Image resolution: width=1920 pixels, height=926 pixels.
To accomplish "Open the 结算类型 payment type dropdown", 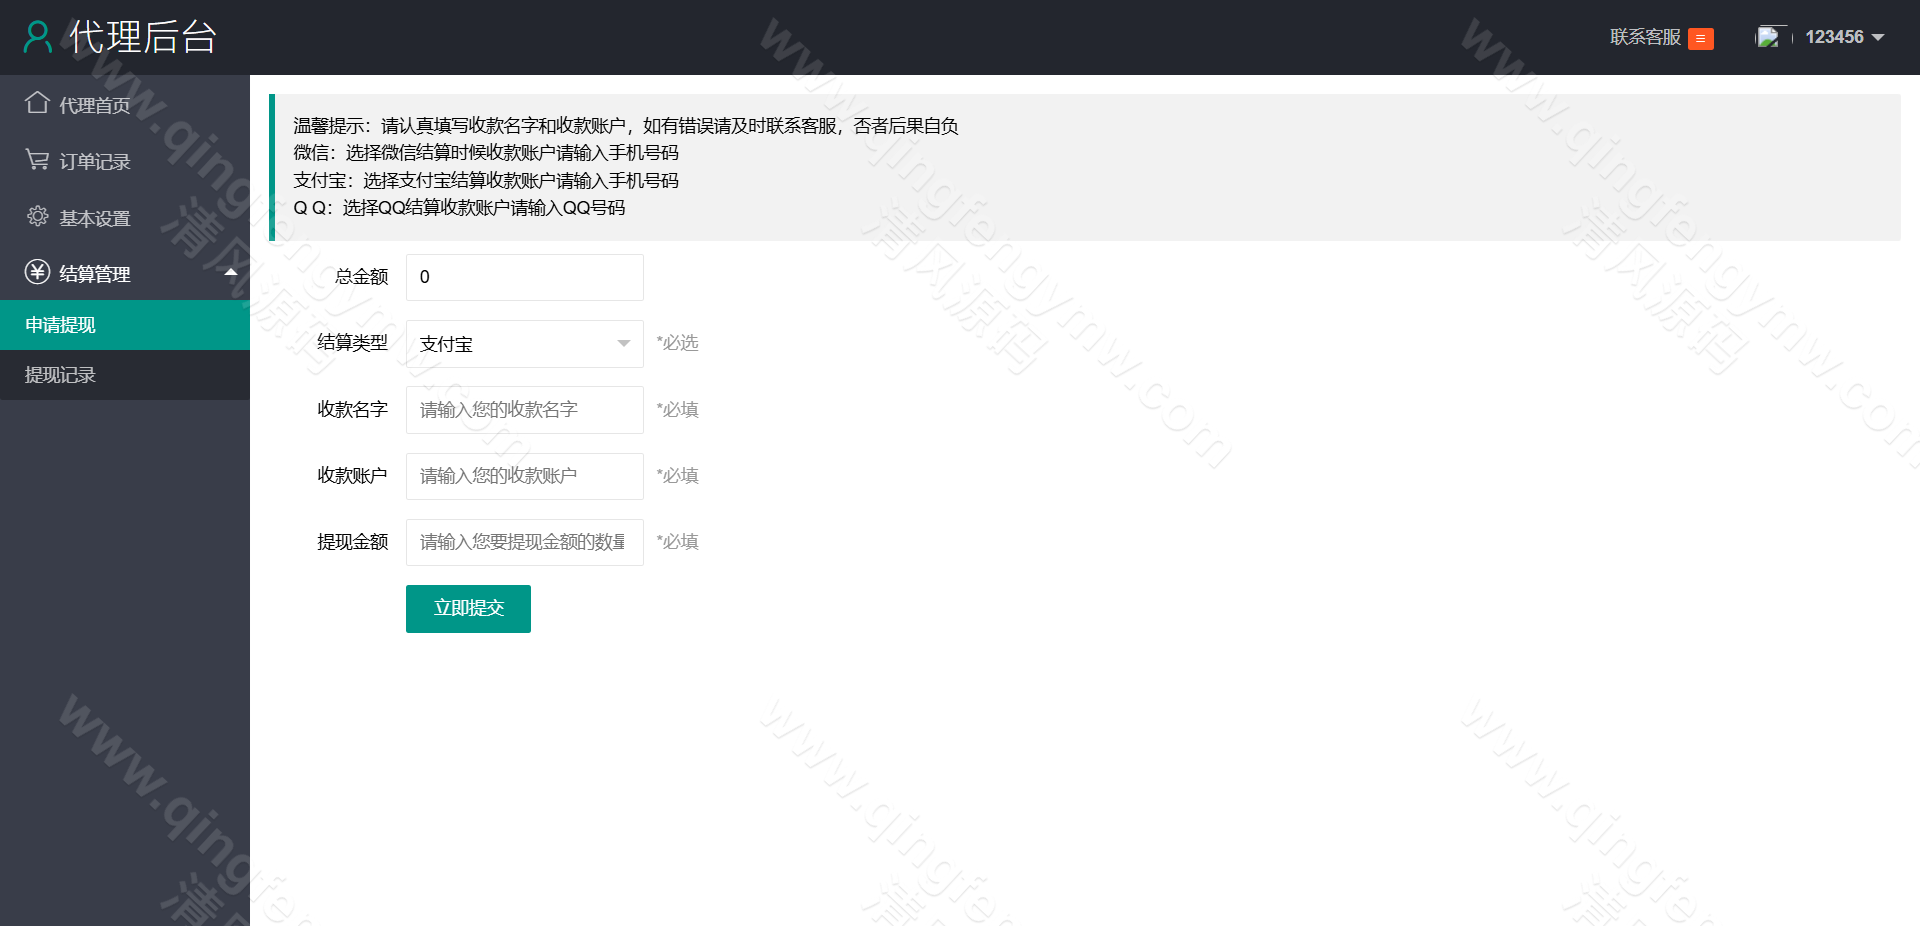I will (x=524, y=343).
